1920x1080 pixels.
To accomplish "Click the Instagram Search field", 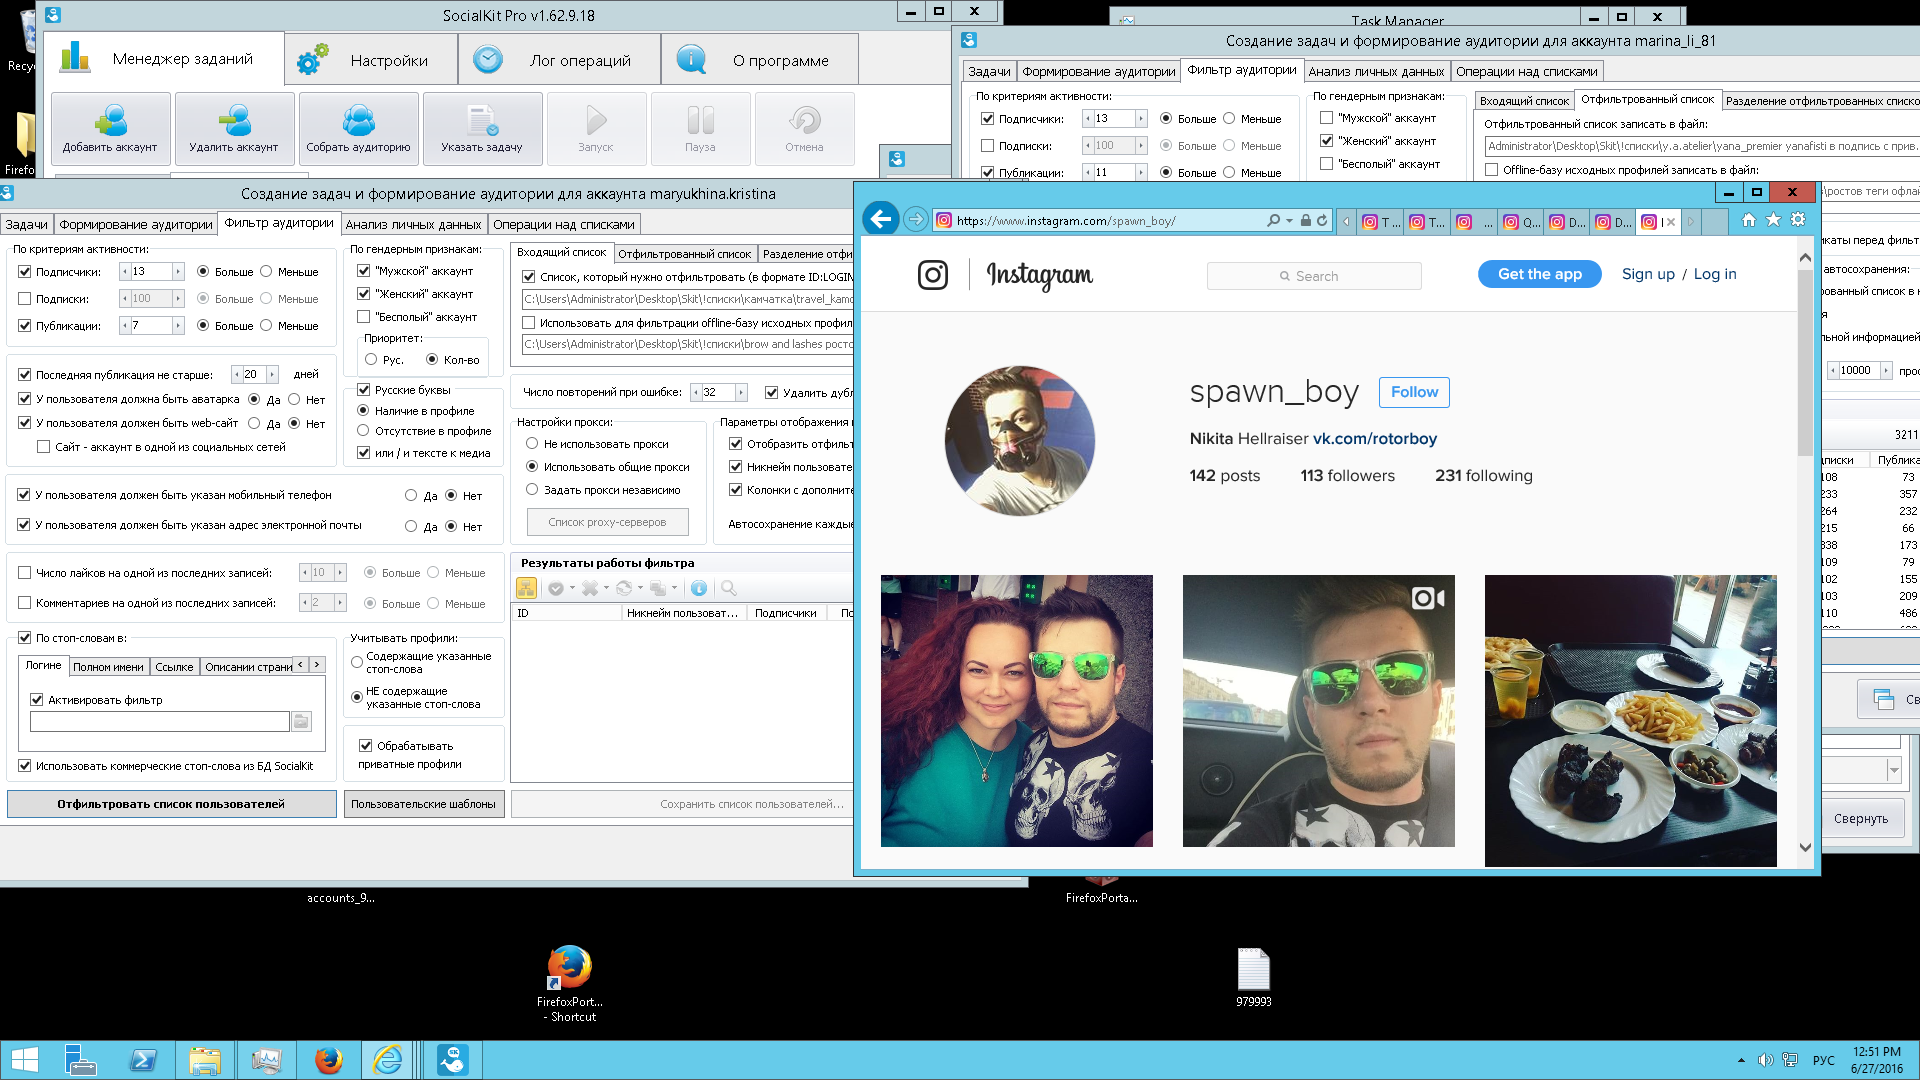I will pyautogui.click(x=1314, y=276).
